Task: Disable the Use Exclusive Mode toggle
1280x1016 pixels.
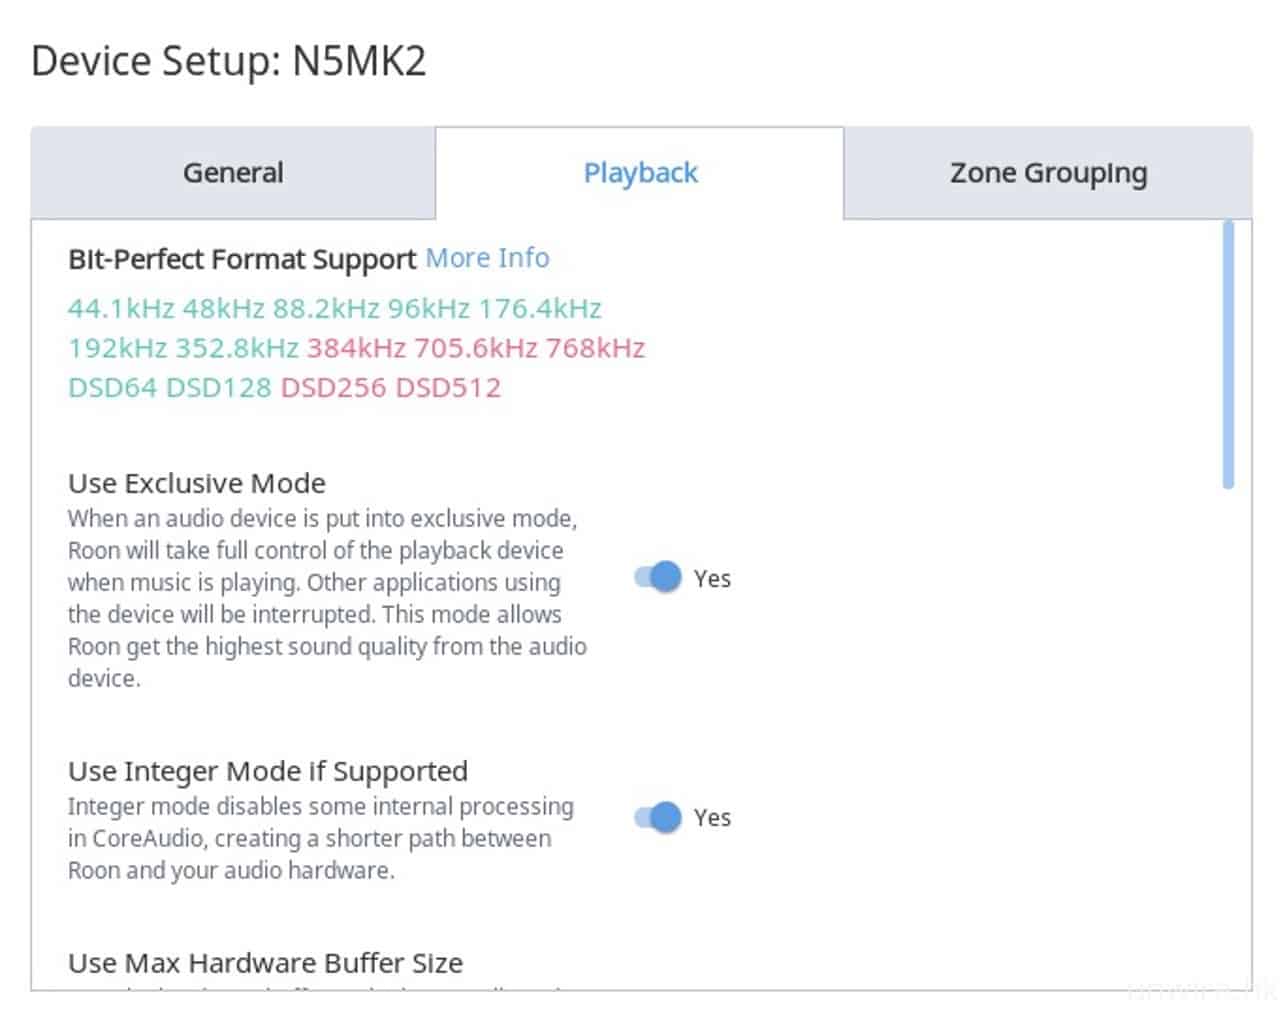Action: tap(658, 578)
